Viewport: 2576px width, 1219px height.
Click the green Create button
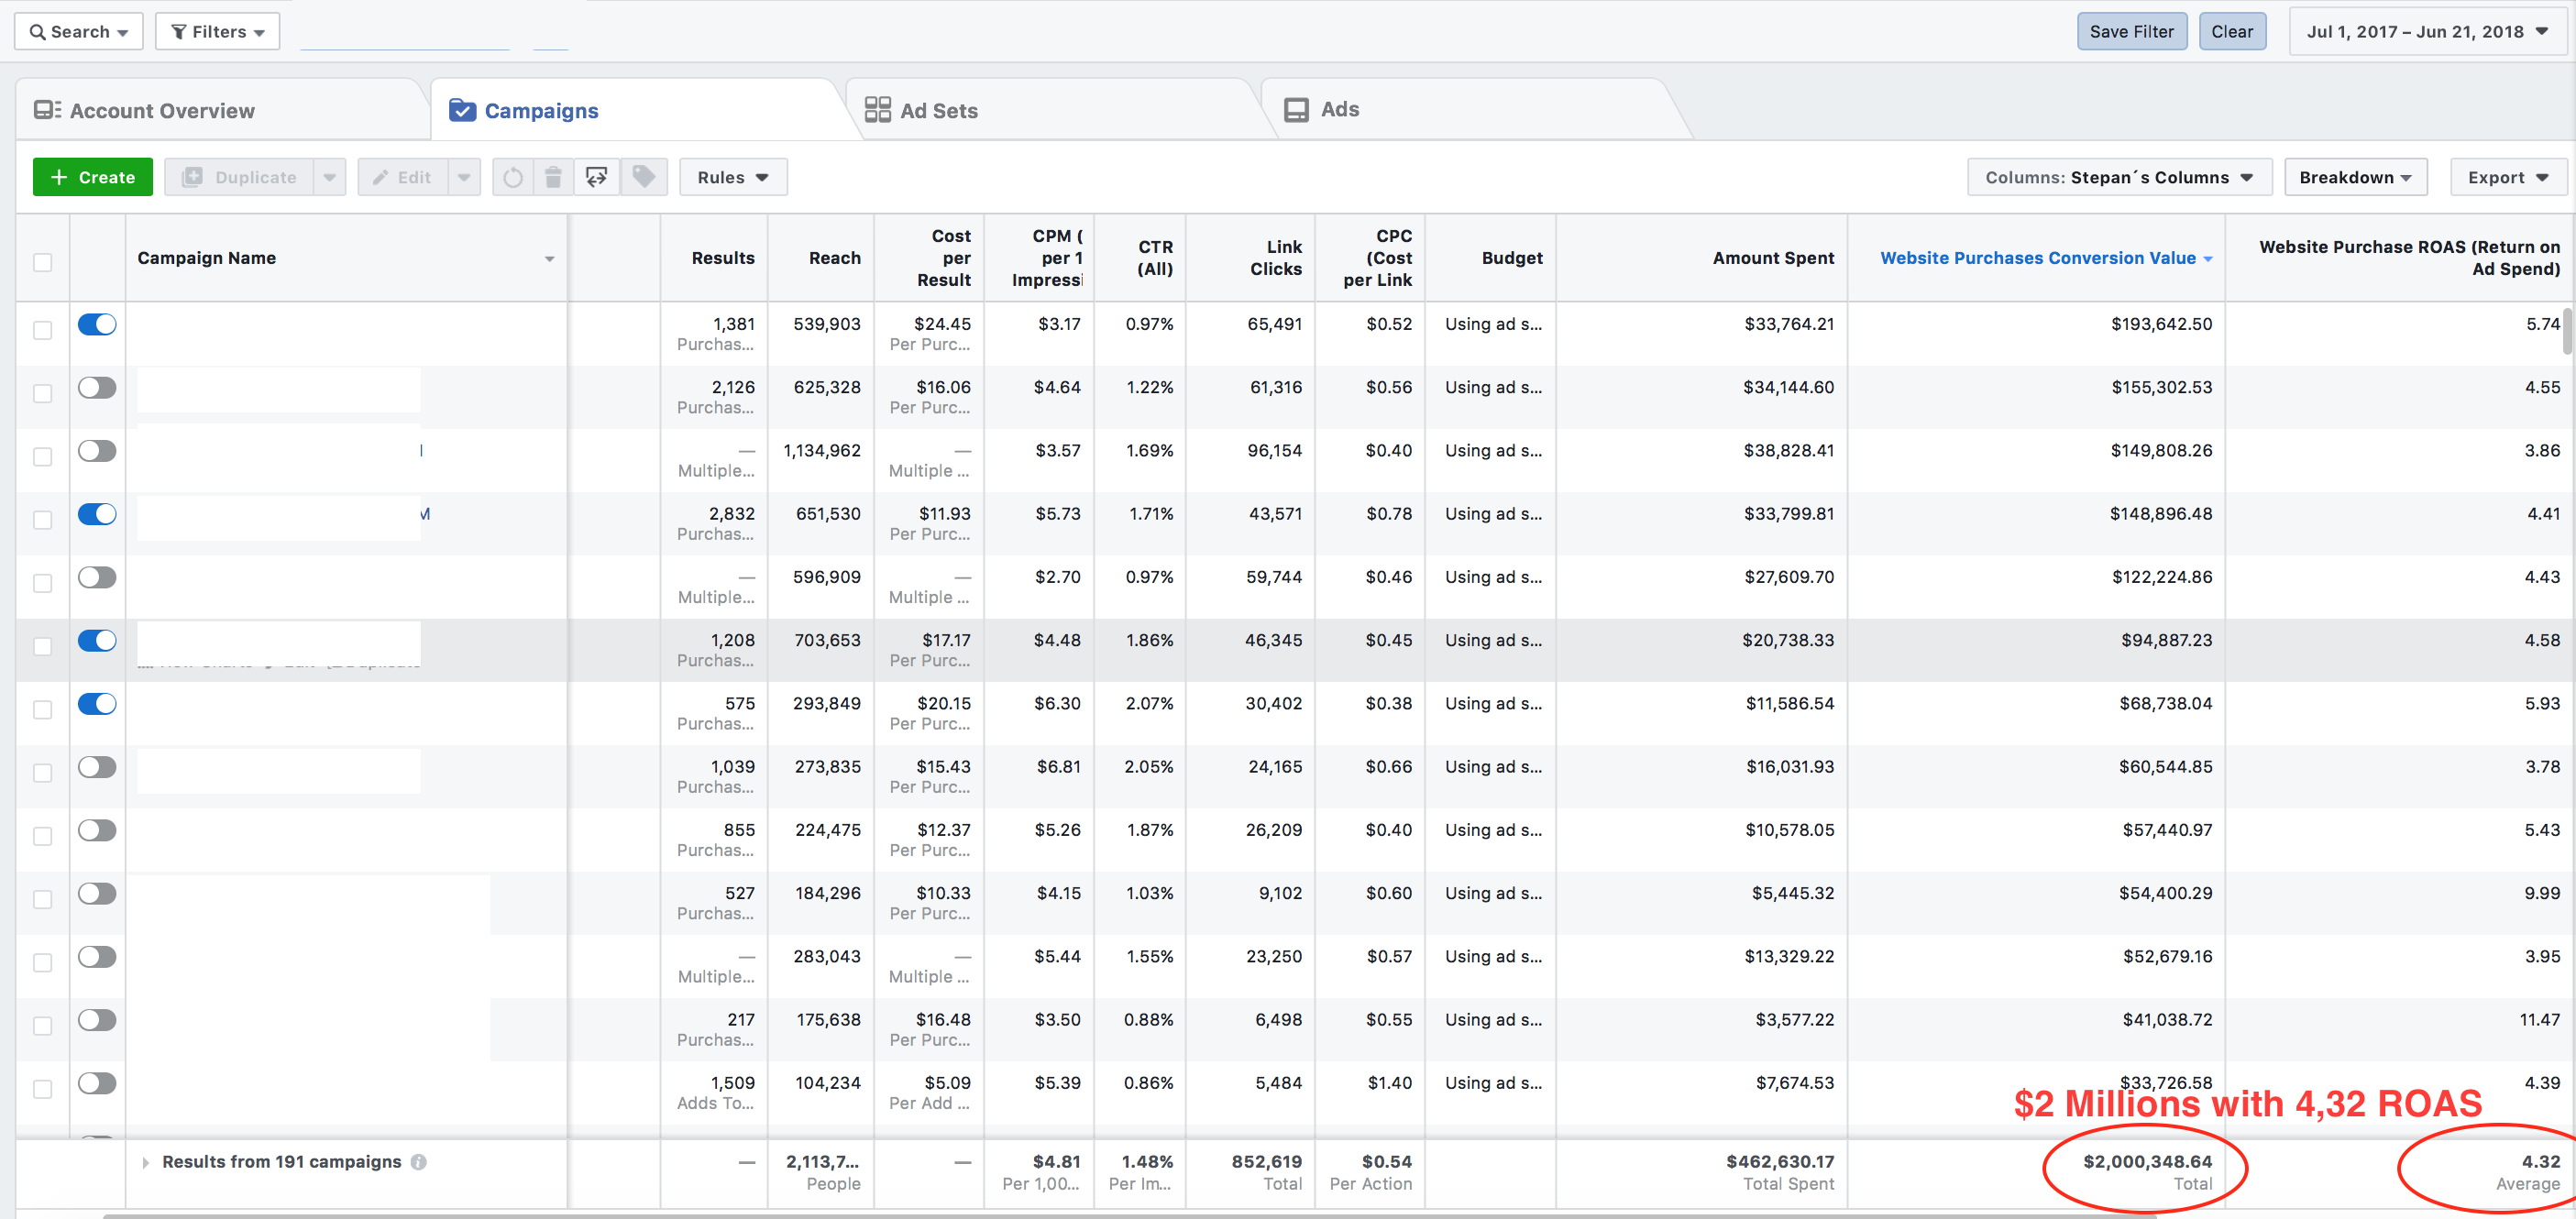pos(92,177)
